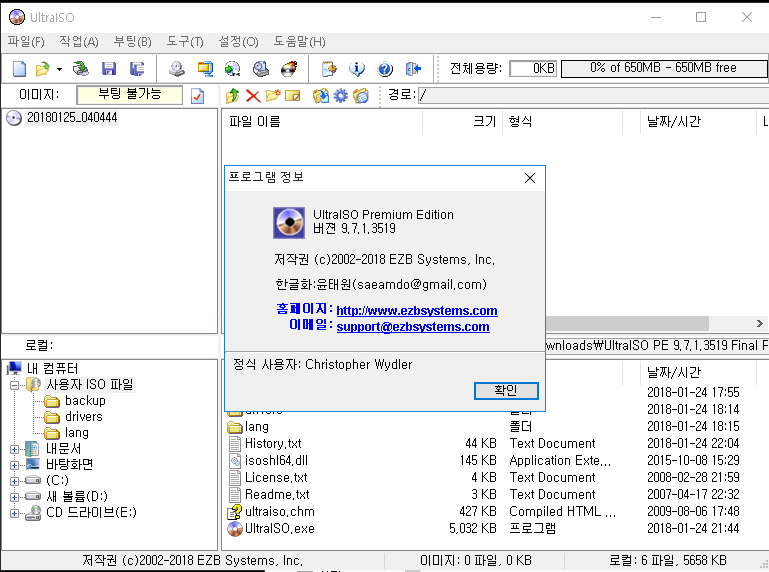Click the Convert image format icon
The image size is (769, 572).
click(x=205, y=69)
